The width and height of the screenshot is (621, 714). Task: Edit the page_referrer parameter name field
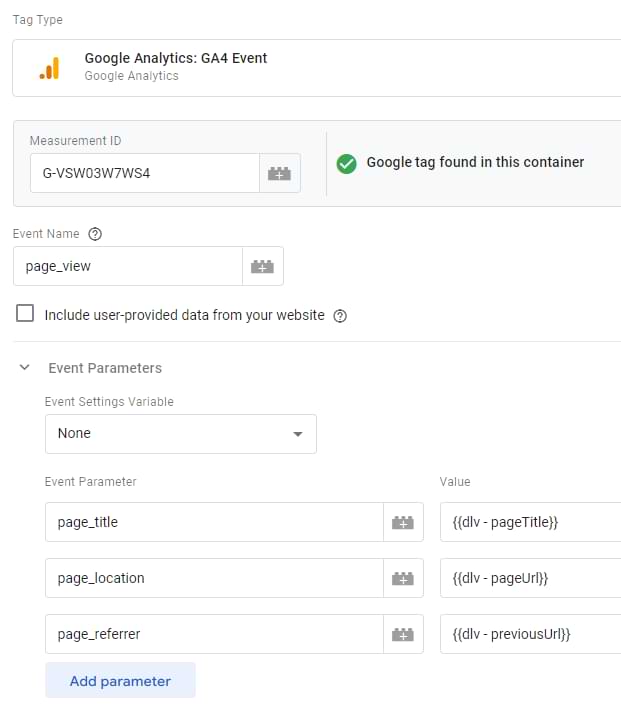point(214,634)
